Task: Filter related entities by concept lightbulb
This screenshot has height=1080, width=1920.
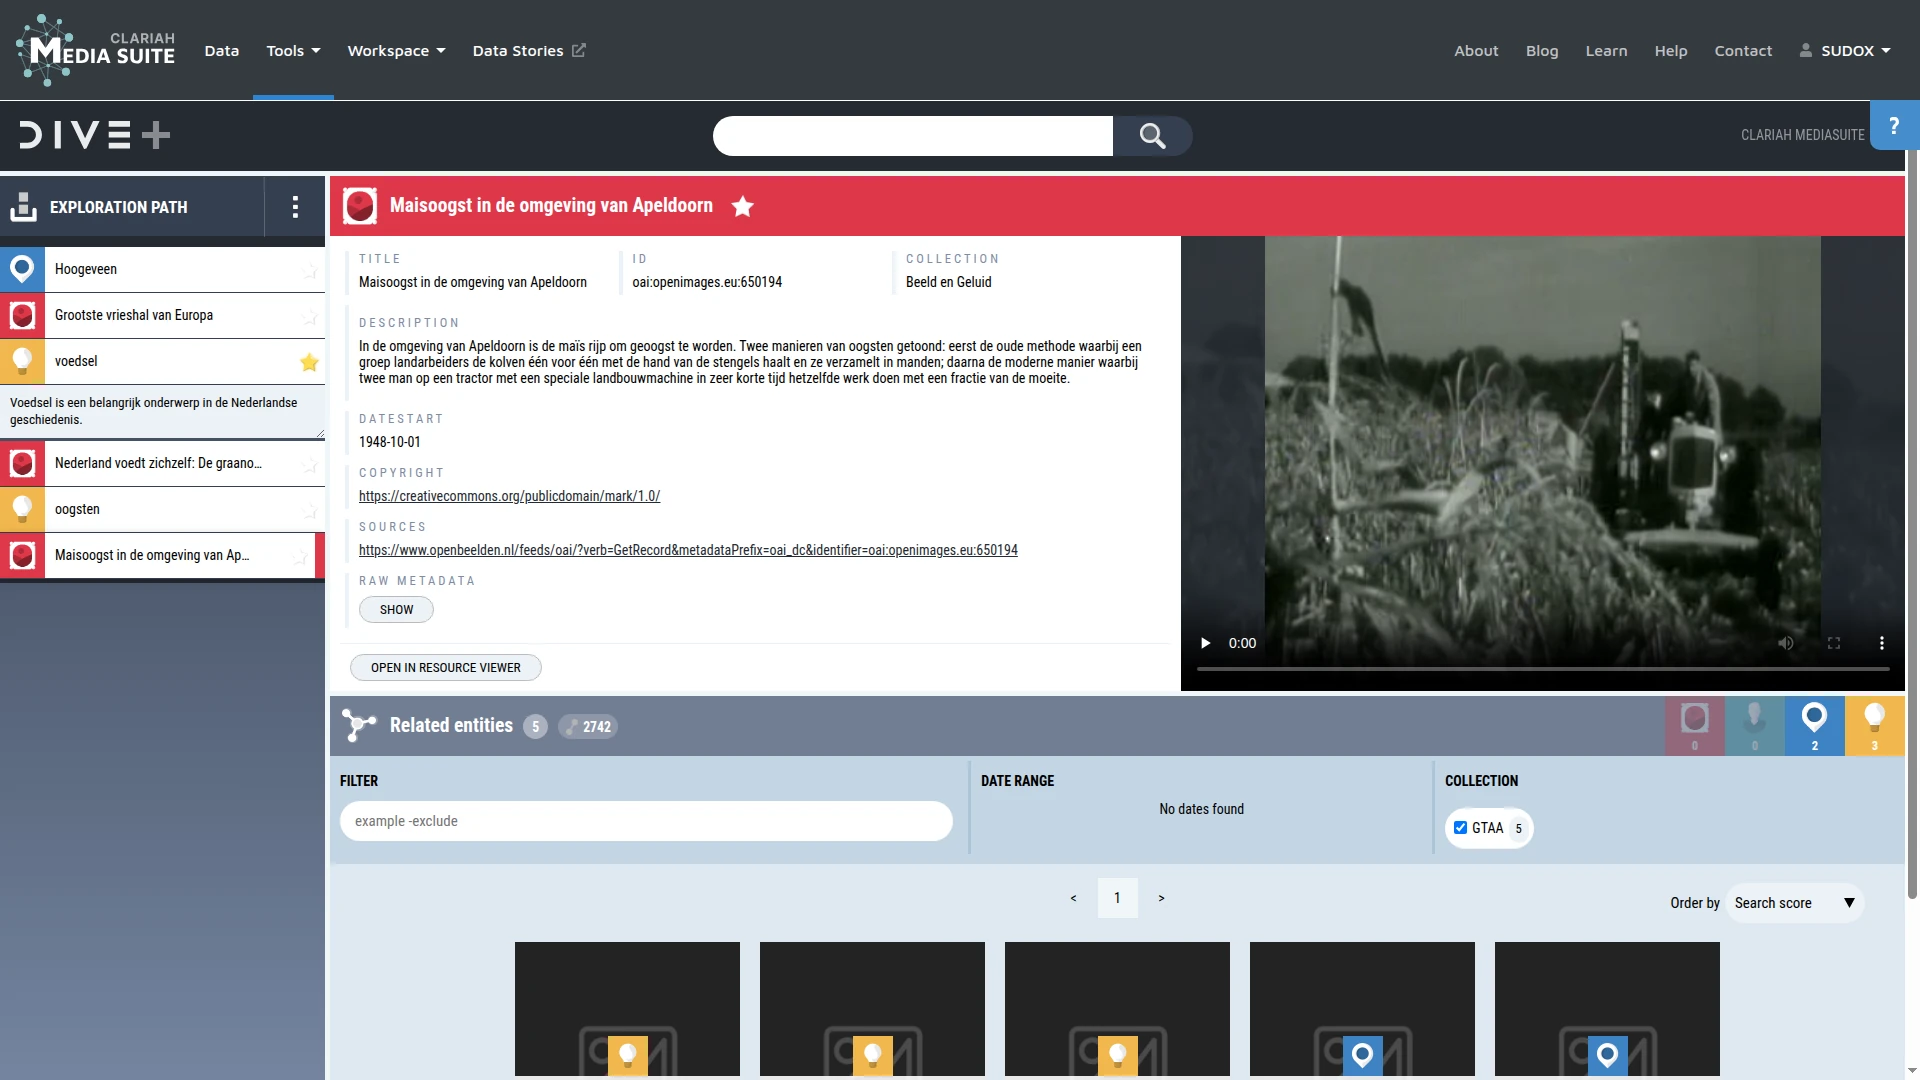Action: (x=1874, y=725)
